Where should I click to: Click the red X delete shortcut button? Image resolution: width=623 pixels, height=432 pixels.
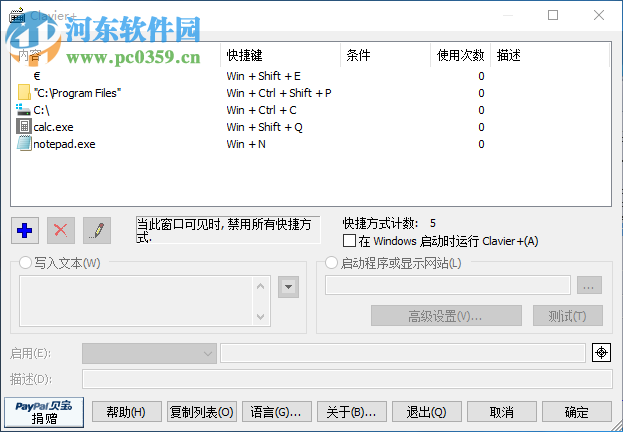tap(61, 230)
